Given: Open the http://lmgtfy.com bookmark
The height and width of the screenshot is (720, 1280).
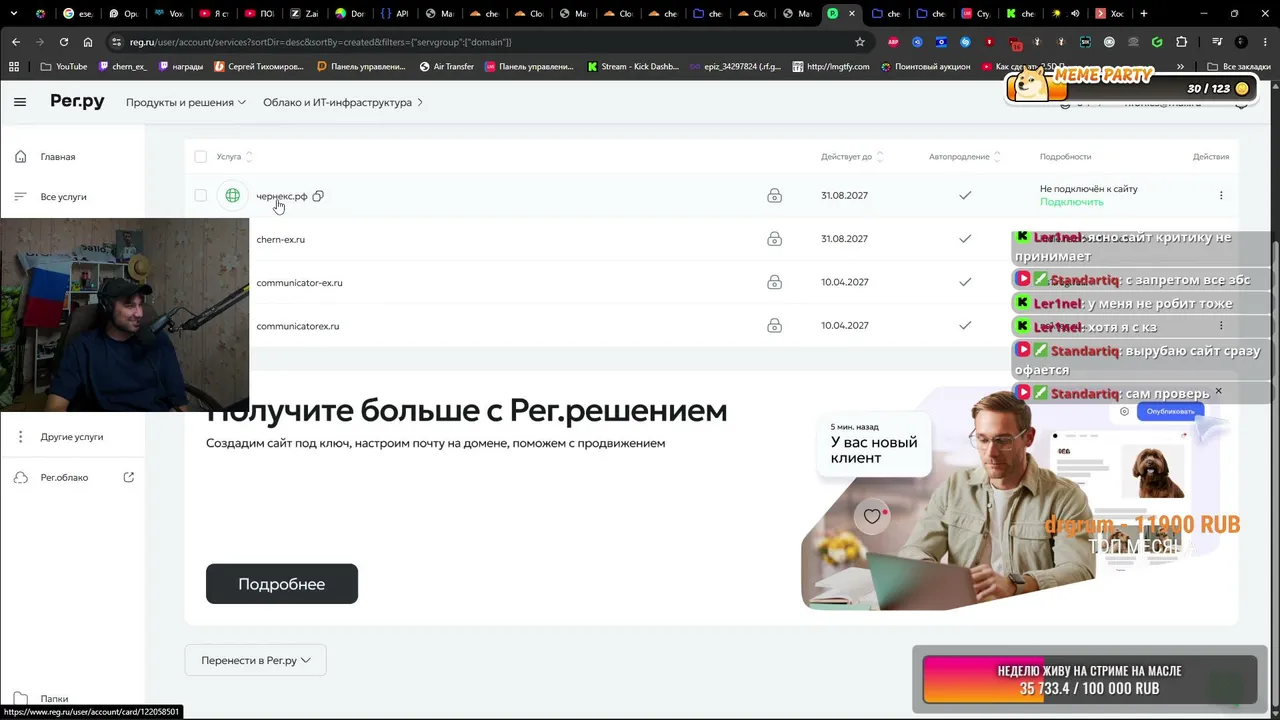Looking at the screenshot, I should point(830,67).
